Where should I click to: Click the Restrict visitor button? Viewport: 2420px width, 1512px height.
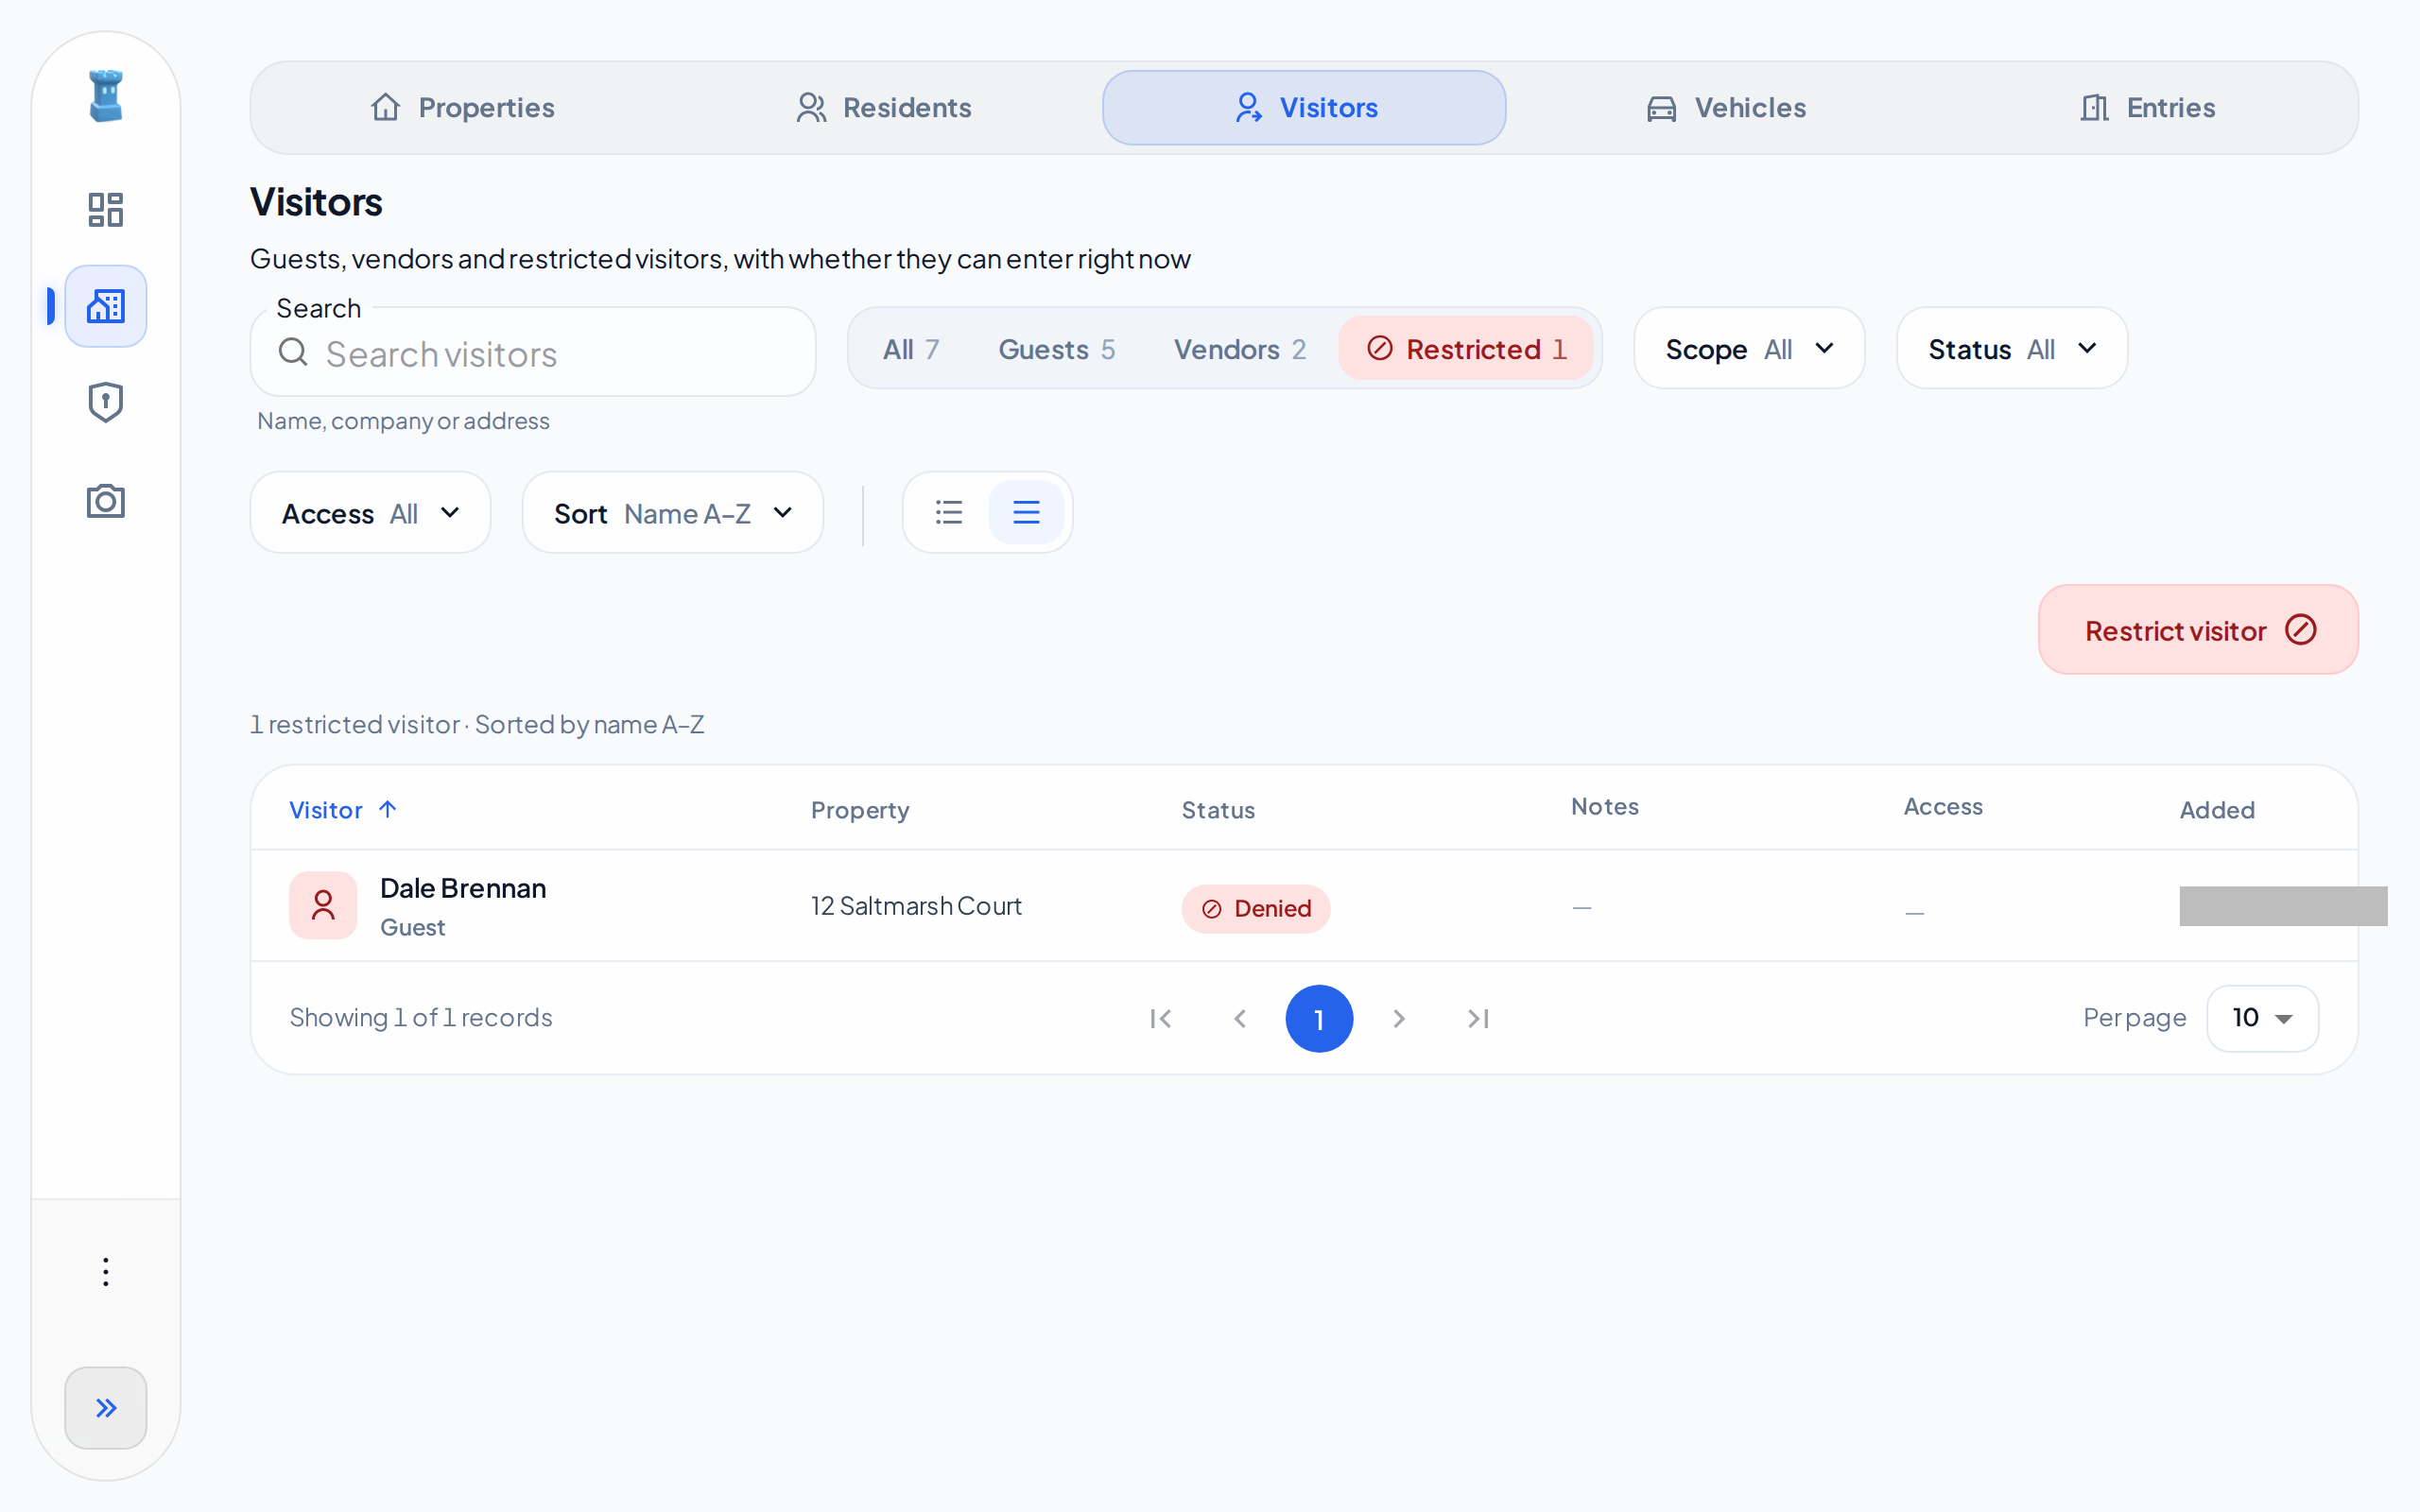pyautogui.click(x=2198, y=630)
